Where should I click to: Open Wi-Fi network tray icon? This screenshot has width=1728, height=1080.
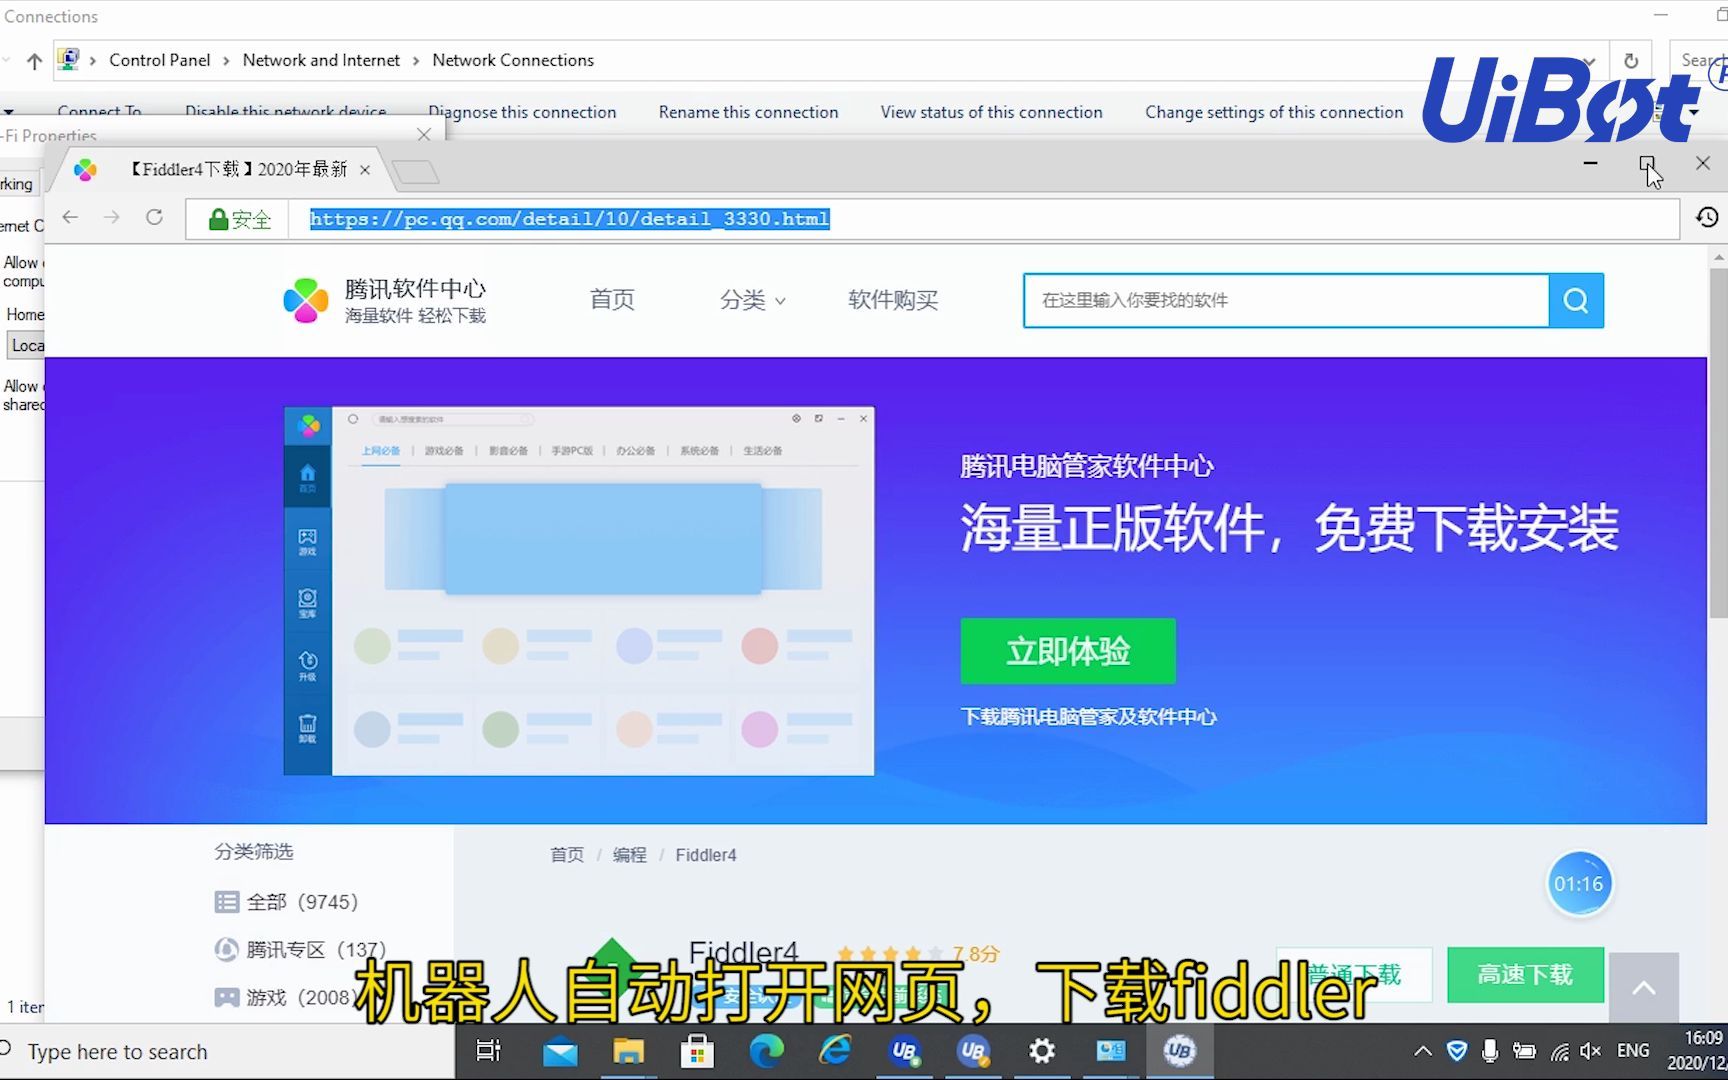click(1559, 1051)
